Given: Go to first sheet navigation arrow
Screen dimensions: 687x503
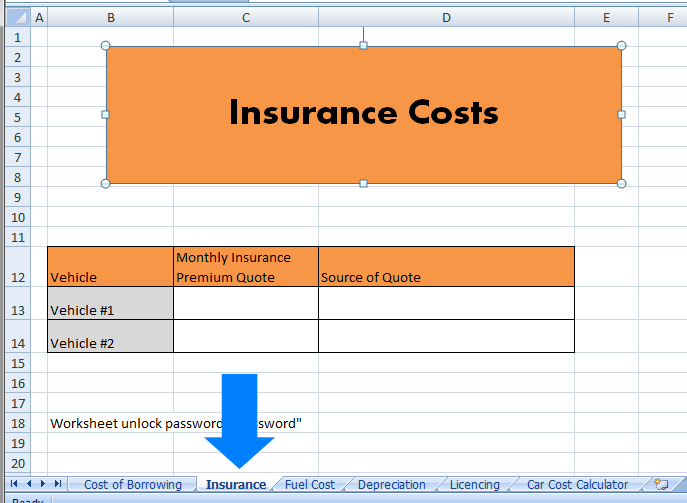Looking at the screenshot, I should point(14,483).
